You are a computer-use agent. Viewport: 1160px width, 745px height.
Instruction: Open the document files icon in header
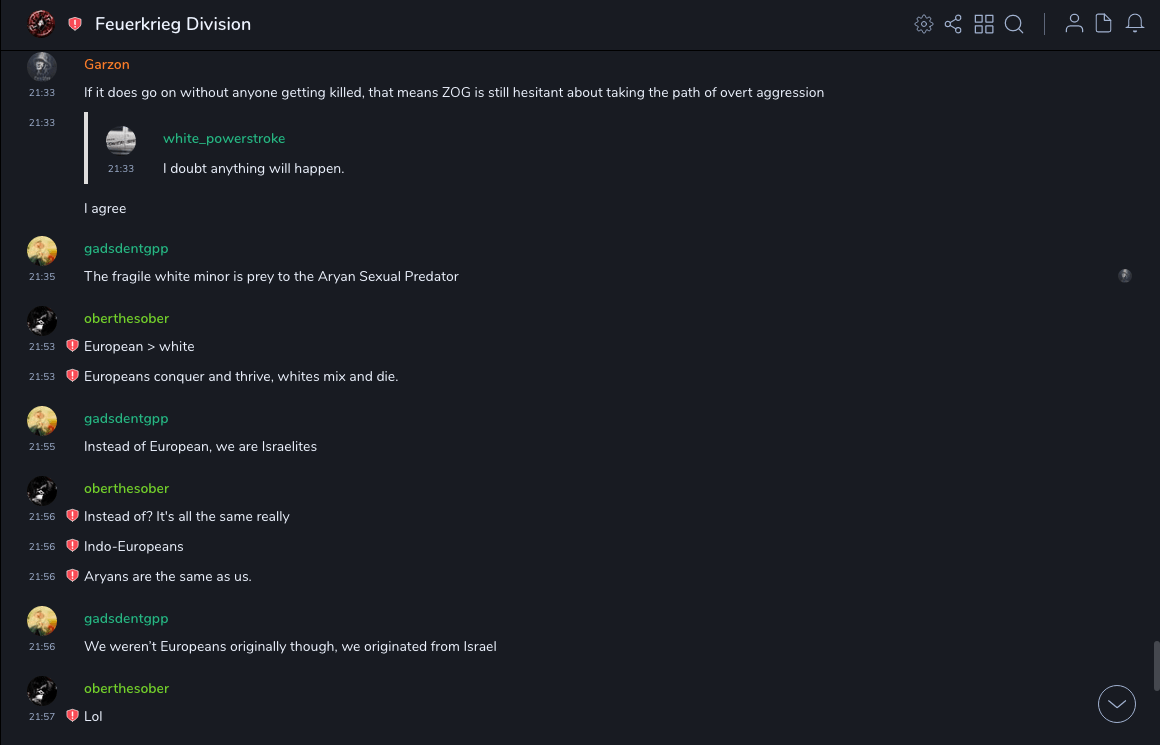[x=1104, y=24]
